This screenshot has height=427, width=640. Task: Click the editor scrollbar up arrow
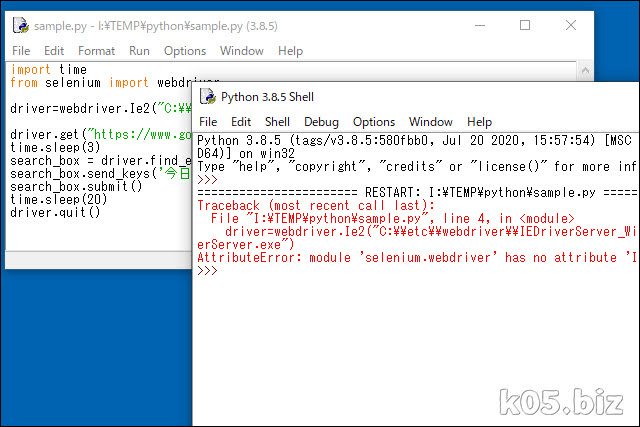[x=585, y=71]
